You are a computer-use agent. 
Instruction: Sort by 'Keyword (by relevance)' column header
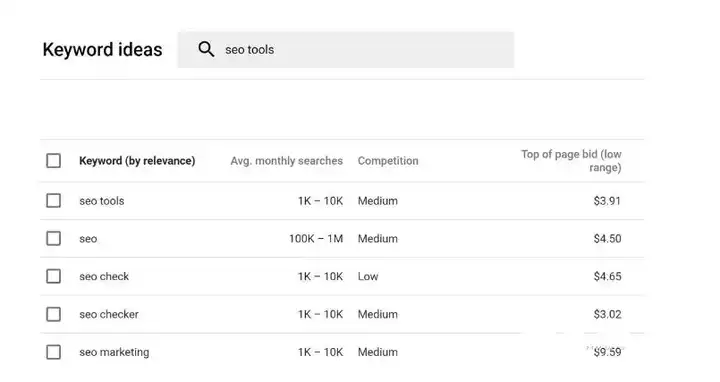click(137, 161)
